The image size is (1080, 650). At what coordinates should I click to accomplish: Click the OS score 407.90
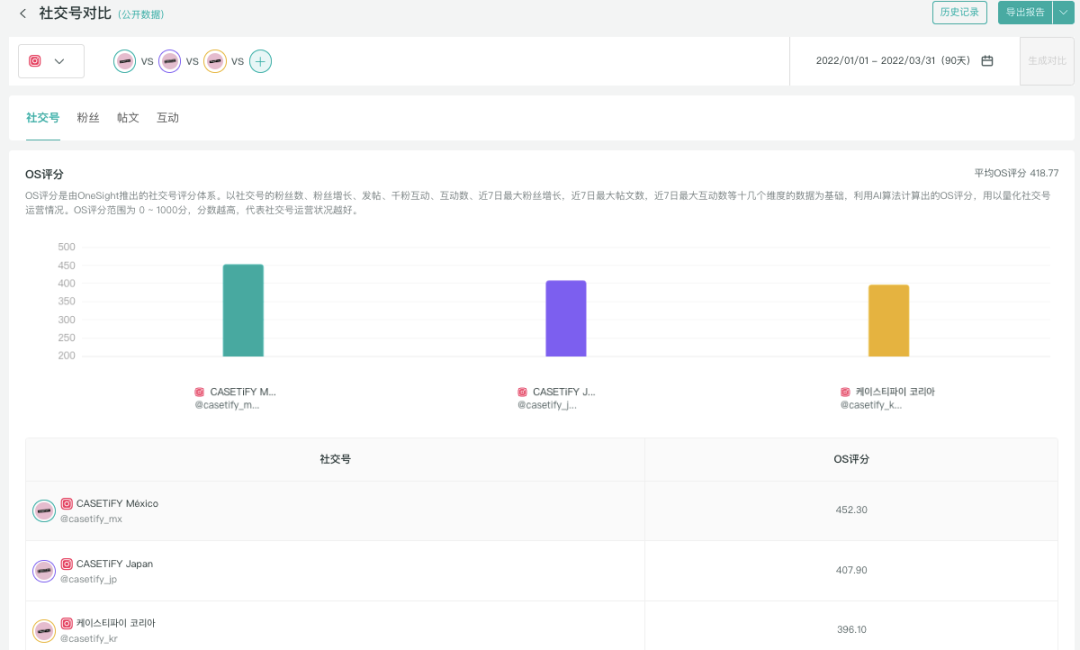[x=851, y=570]
